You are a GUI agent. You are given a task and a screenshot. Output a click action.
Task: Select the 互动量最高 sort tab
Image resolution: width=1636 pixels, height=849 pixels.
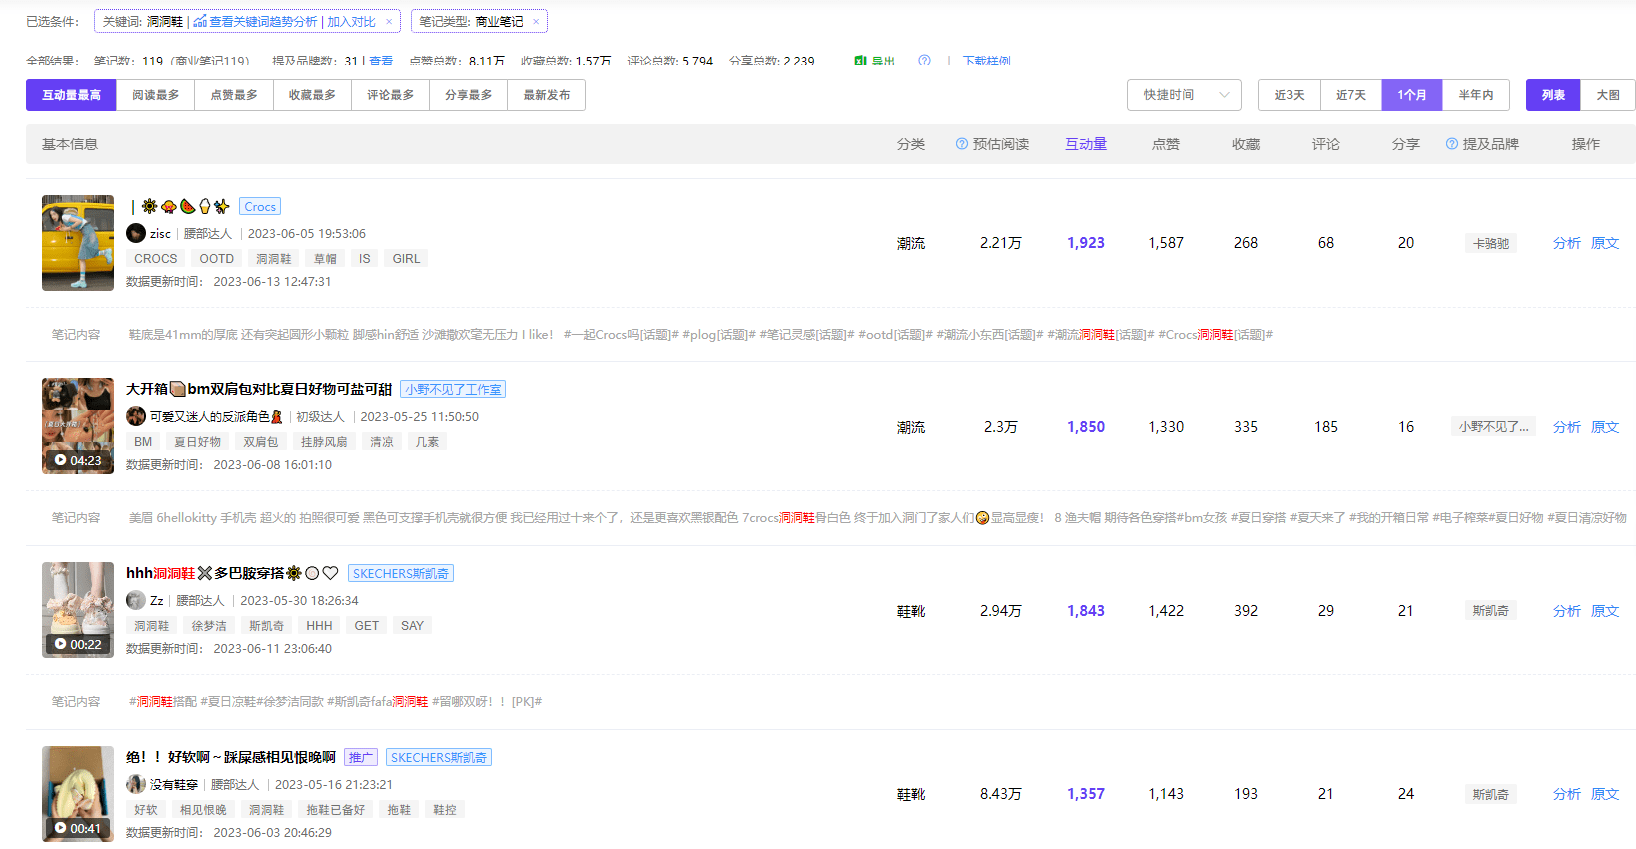click(x=71, y=95)
